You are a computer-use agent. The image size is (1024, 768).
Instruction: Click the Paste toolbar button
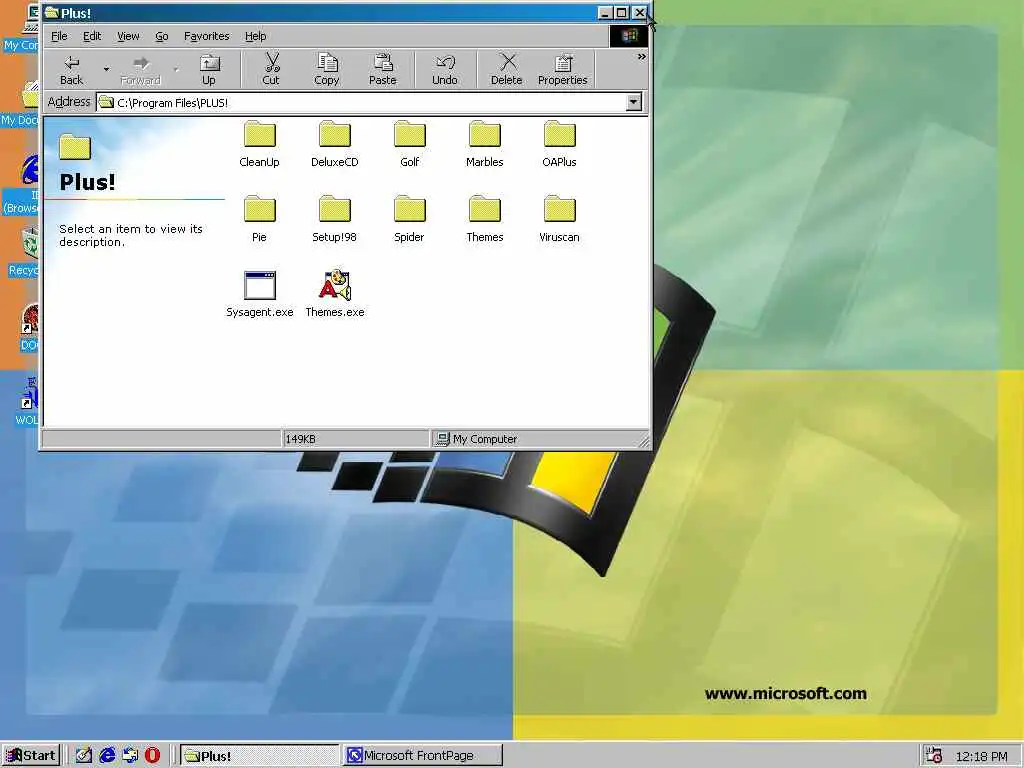coord(383,69)
